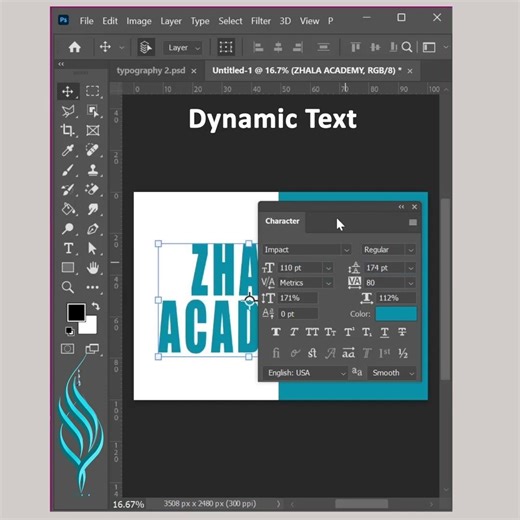This screenshot has width=520, height=520.
Task: Toggle Quick Mask mode
Action: [x=68, y=349]
